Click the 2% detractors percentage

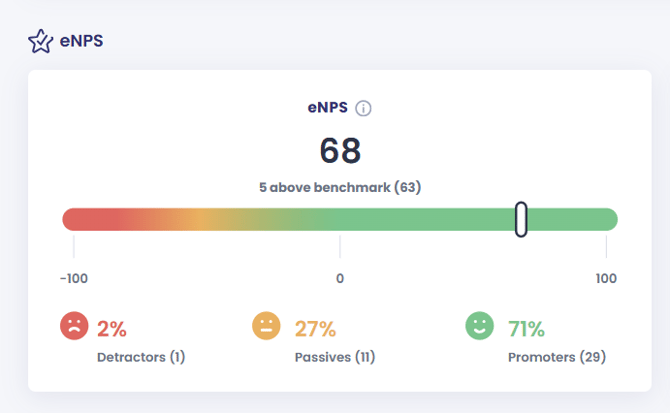click(112, 329)
